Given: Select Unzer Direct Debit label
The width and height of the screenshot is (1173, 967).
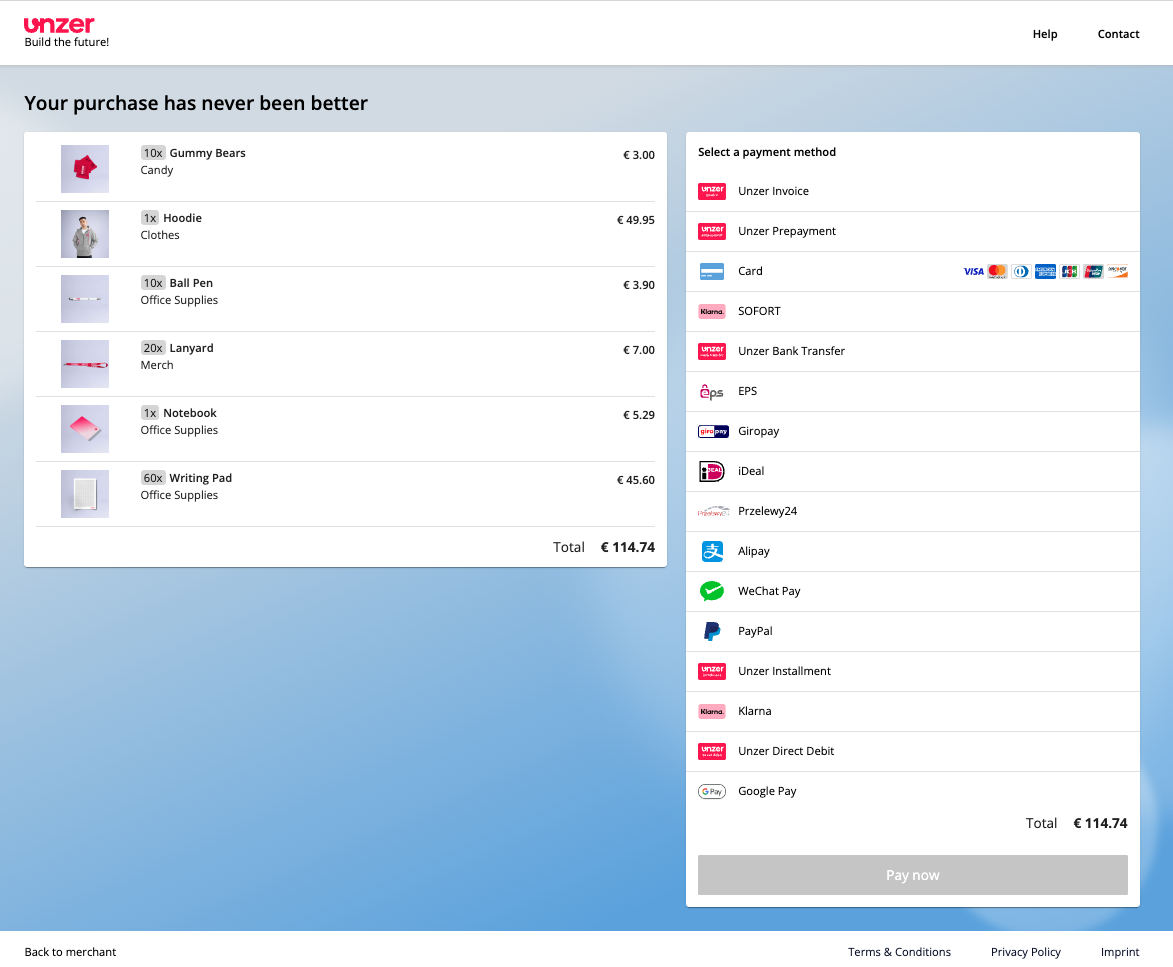Looking at the screenshot, I should click(x=785, y=751).
